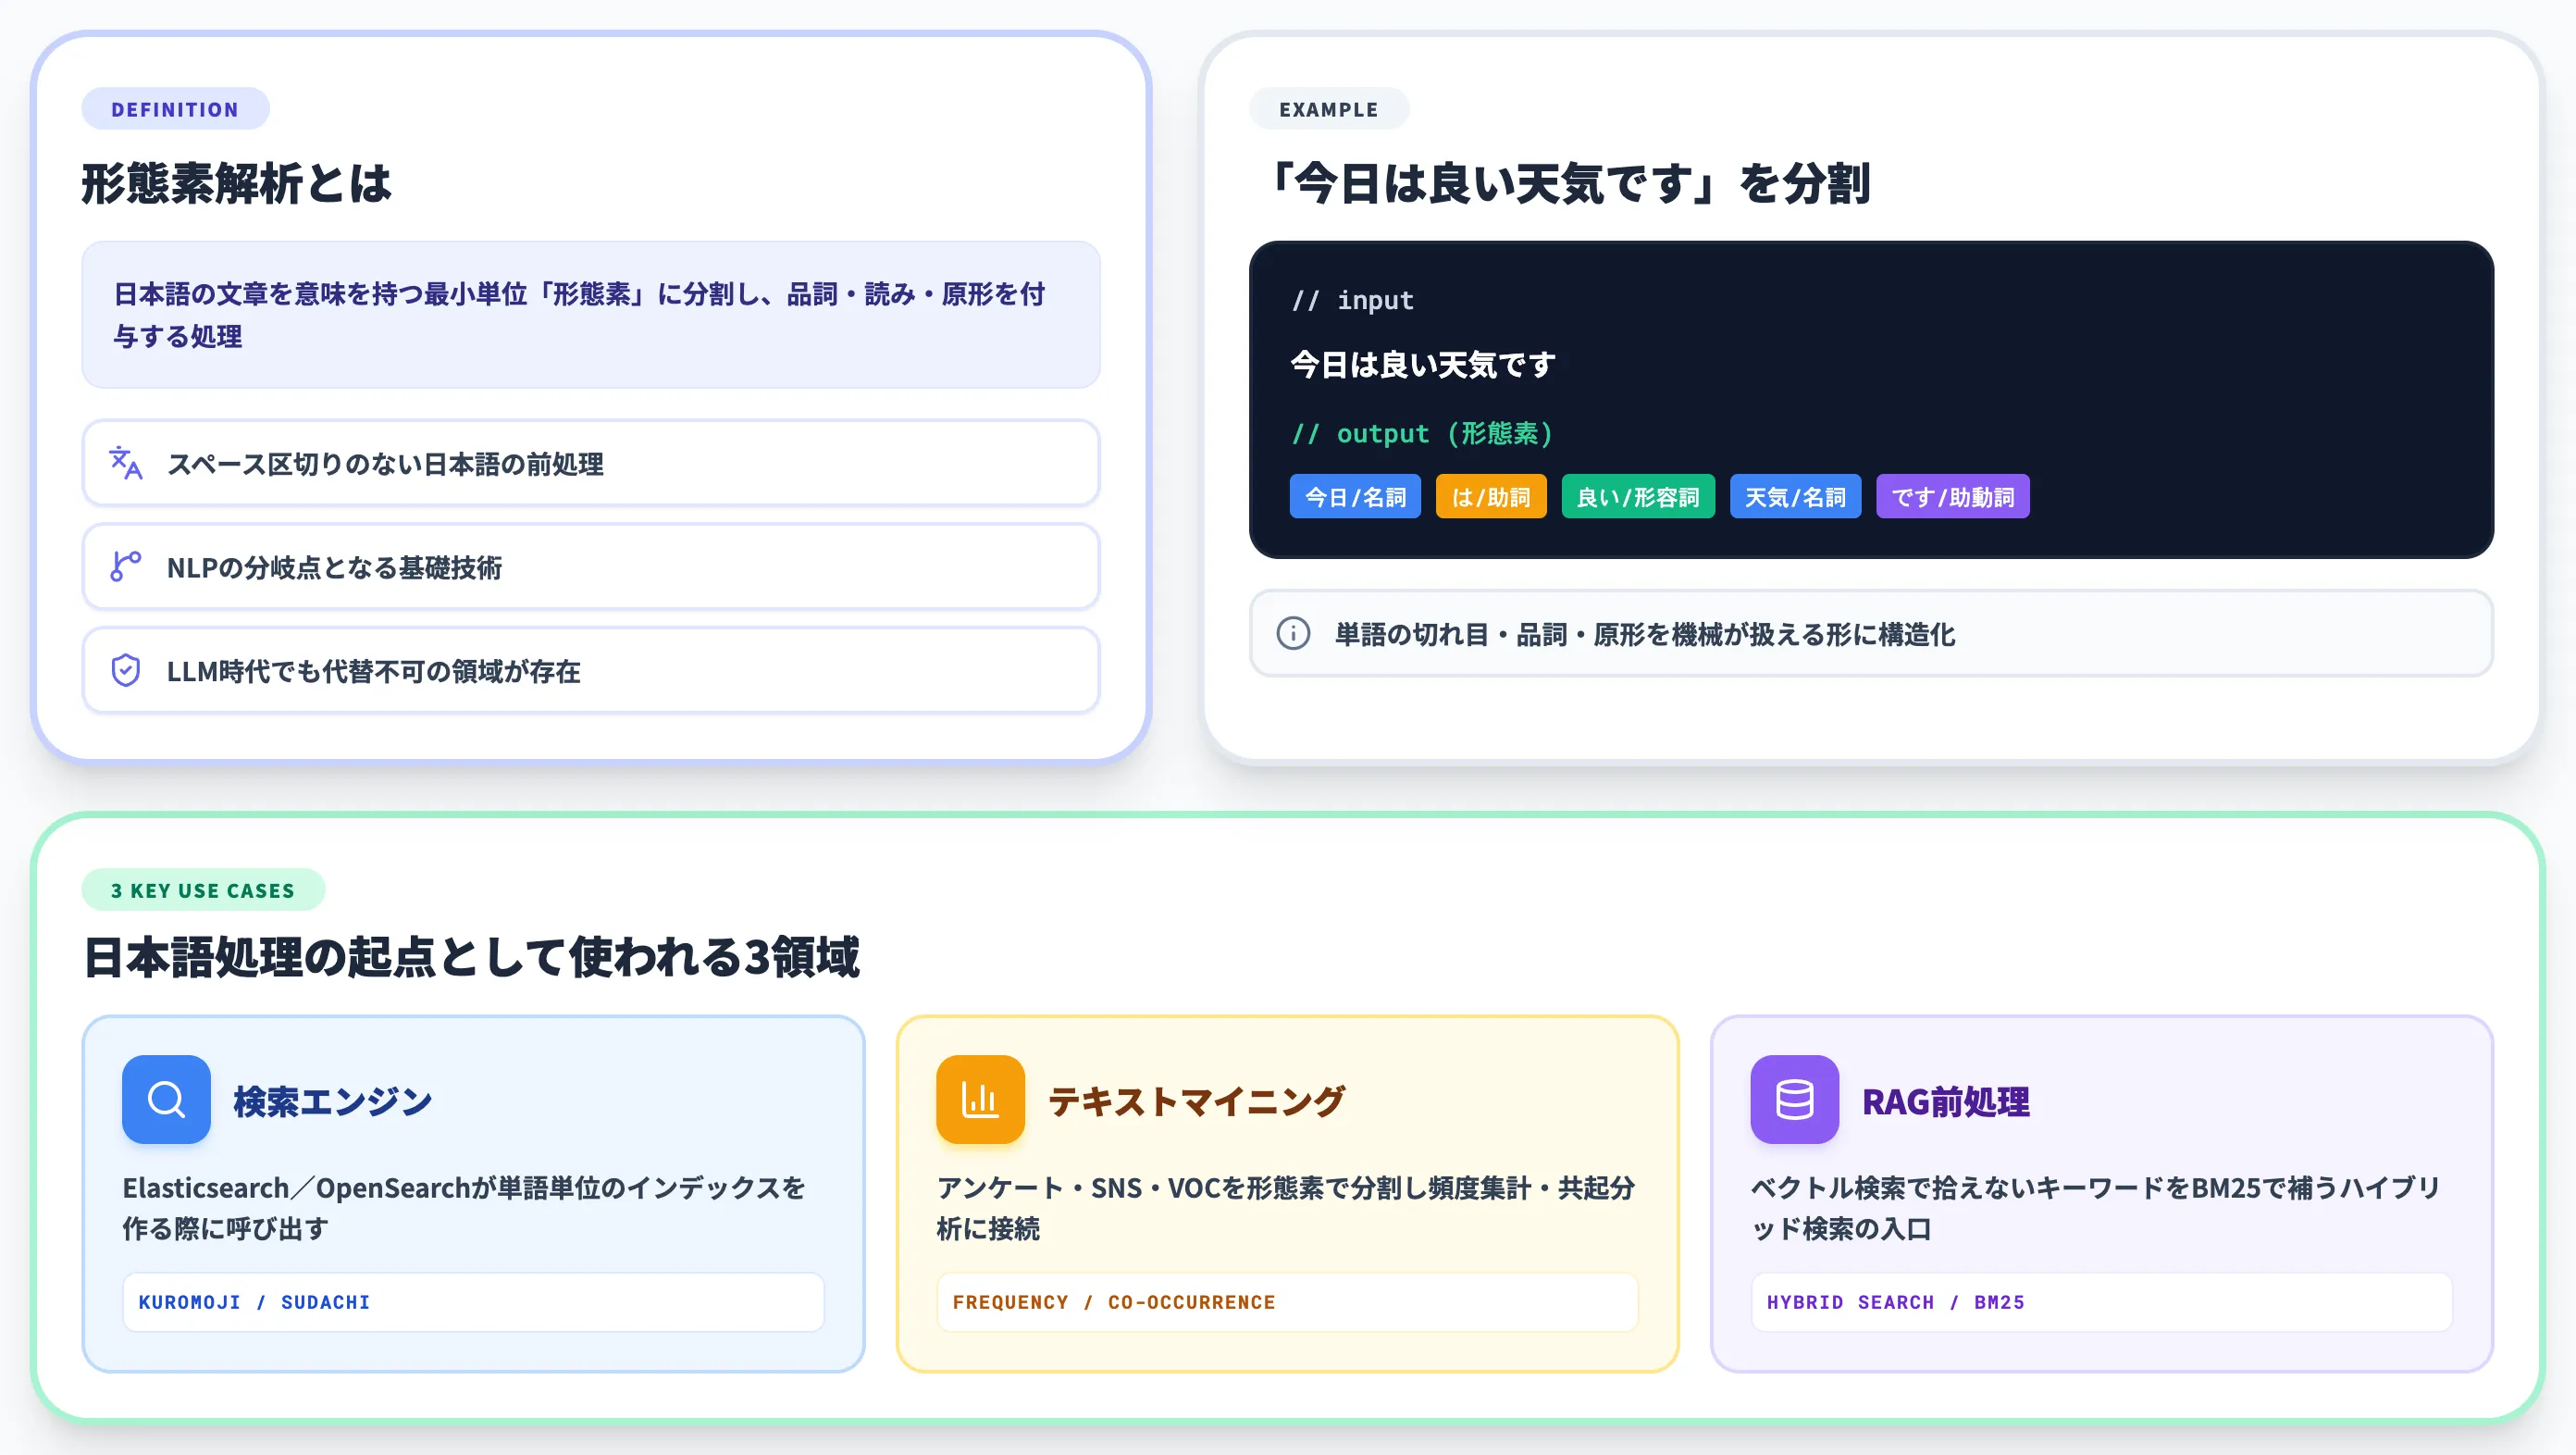Screen dimensions: 2576x1455
Task: Click the テキストマイニング card title
Action: tap(1197, 1101)
